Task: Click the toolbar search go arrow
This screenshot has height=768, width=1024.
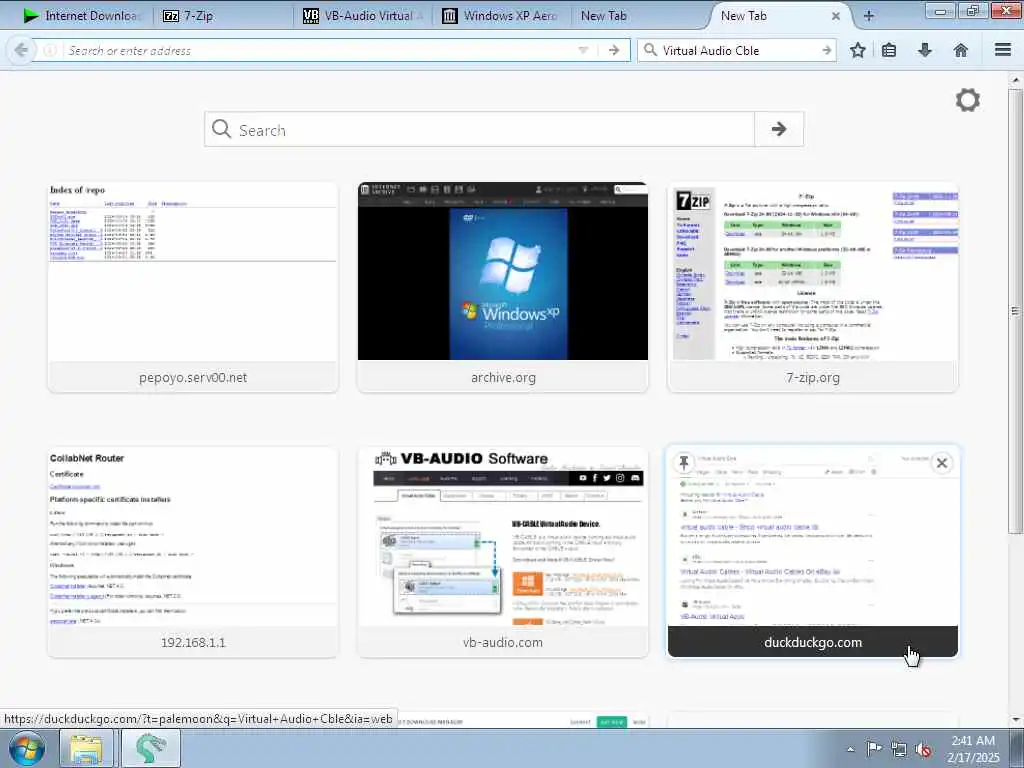Action: [x=826, y=50]
